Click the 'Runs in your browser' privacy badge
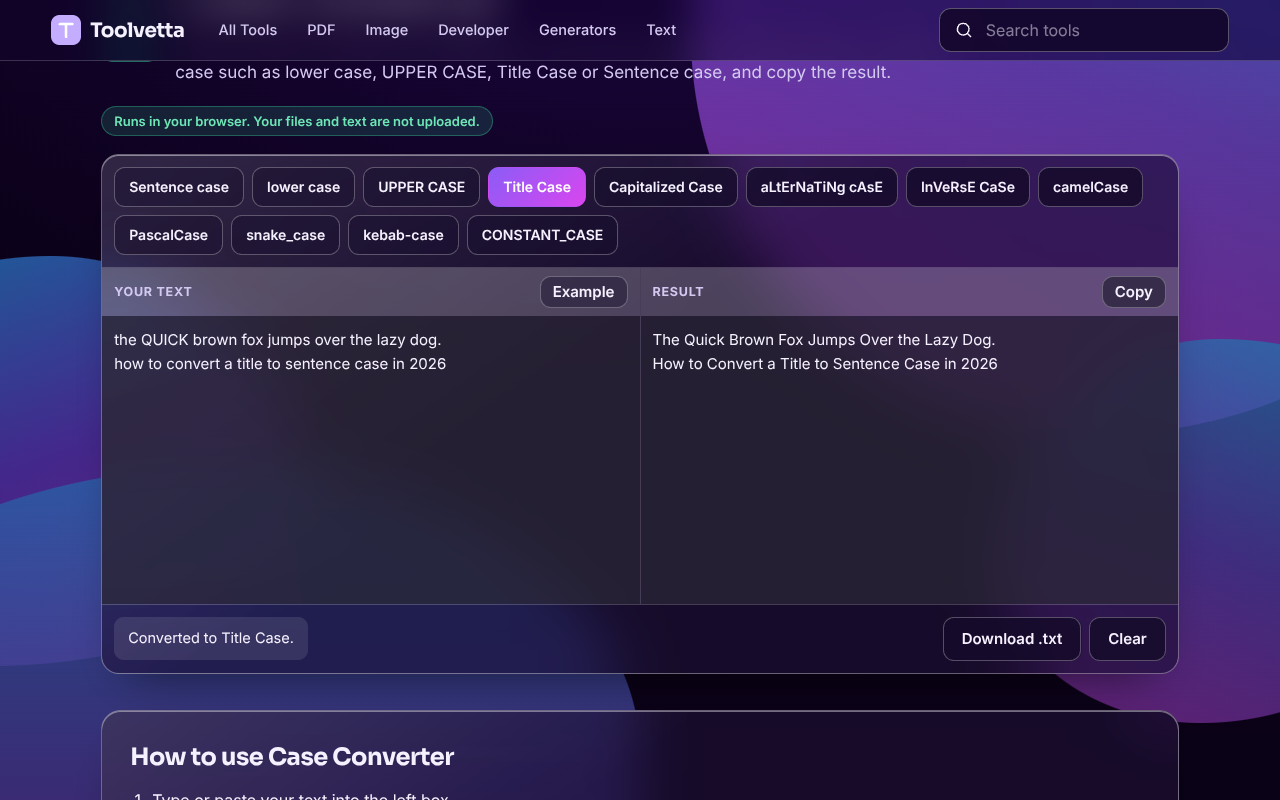This screenshot has width=1280, height=800. pos(297,121)
